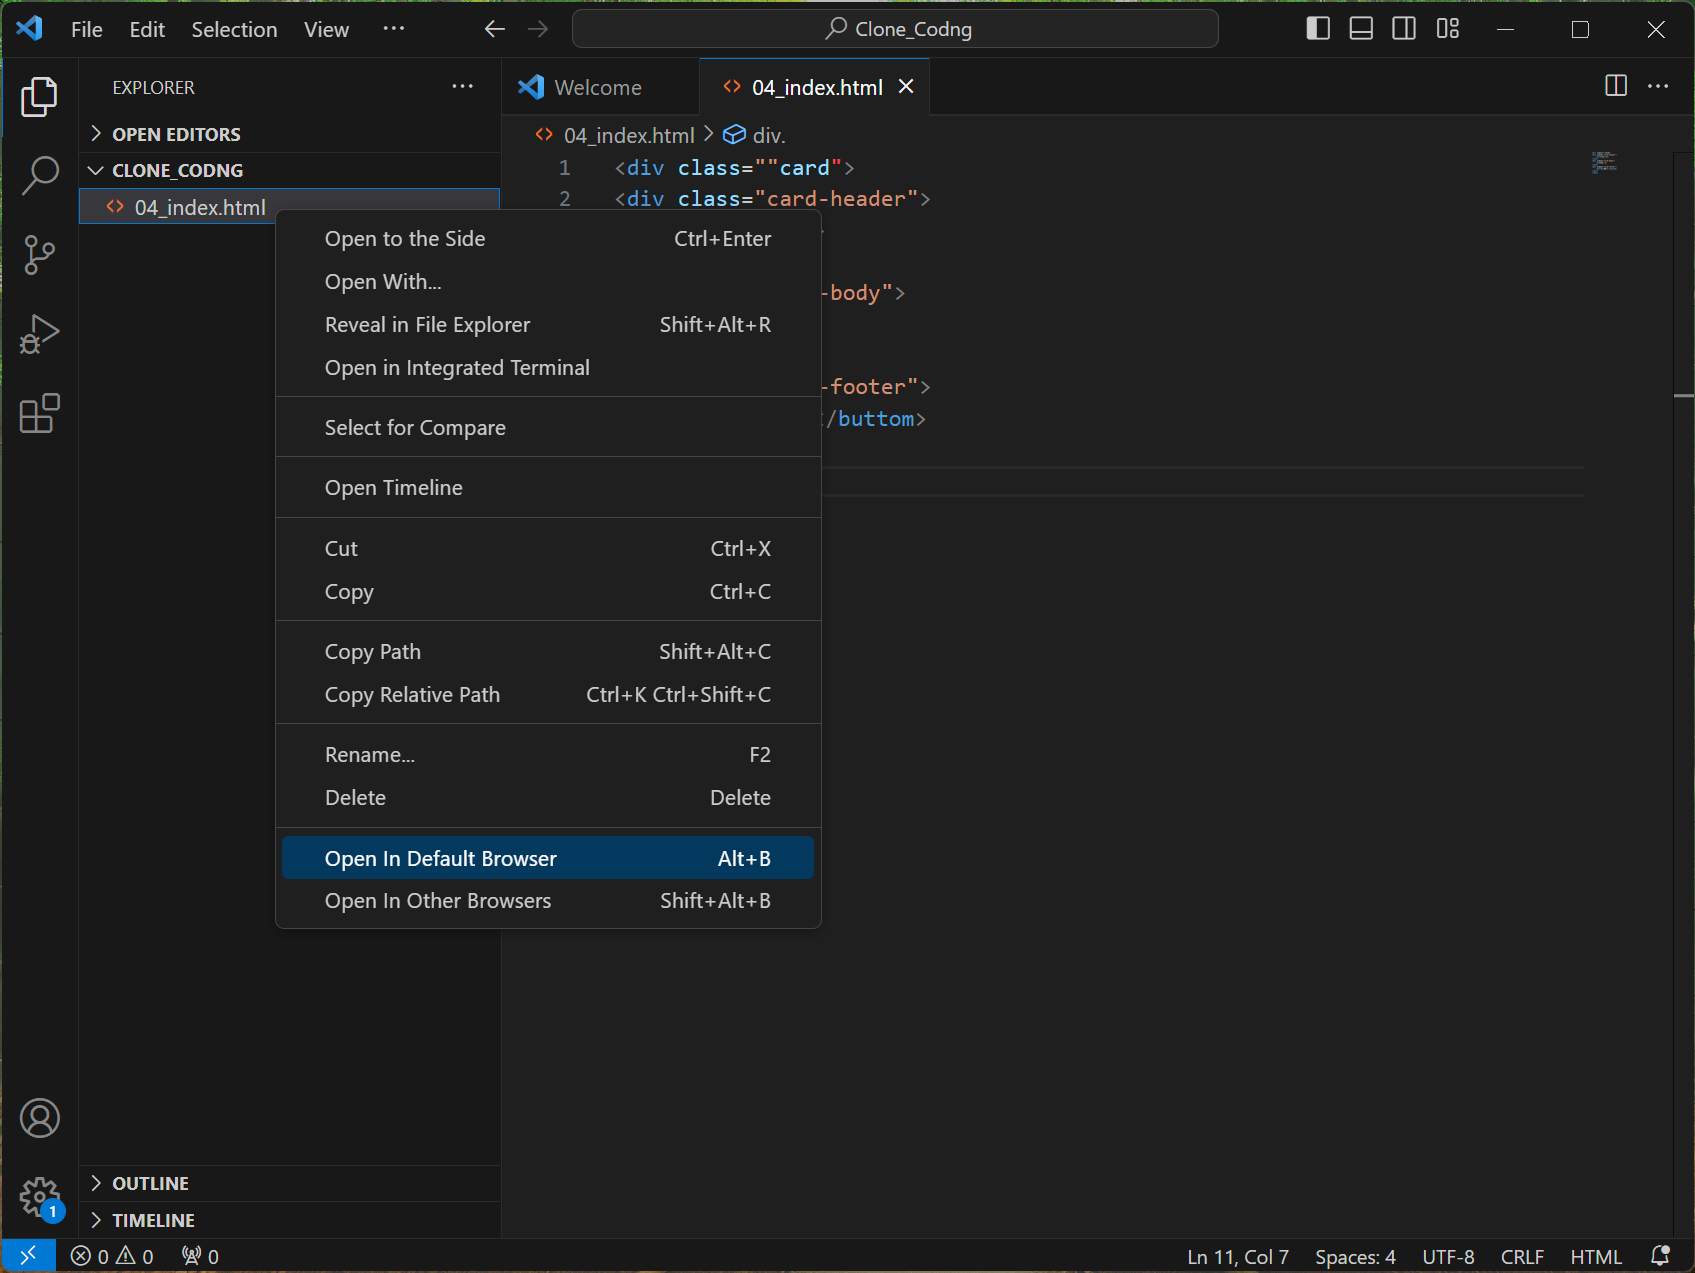
Task: Split the editor to the right
Action: point(1616,86)
